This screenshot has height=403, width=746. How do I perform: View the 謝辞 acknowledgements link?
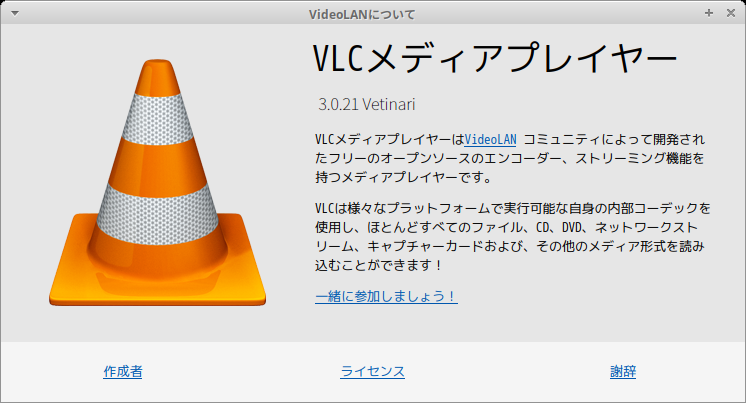point(623,372)
